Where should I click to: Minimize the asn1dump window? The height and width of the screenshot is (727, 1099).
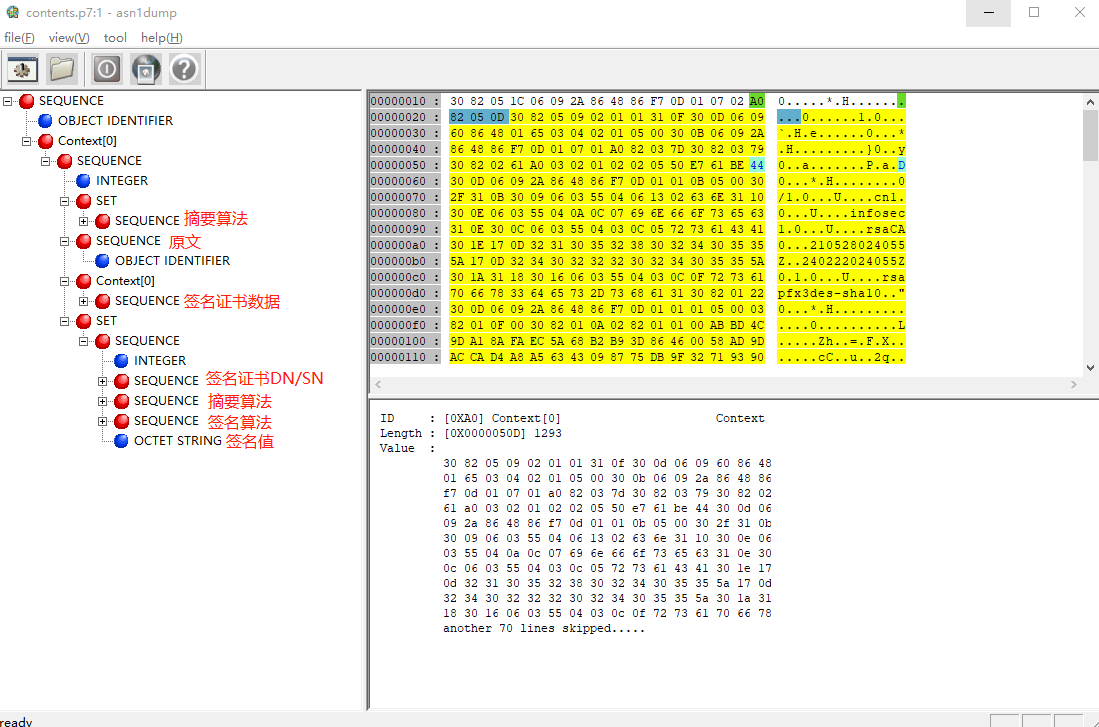point(988,13)
